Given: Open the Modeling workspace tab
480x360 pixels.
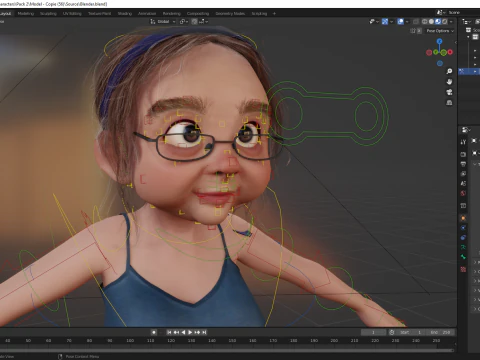Looking at the screenshot, I should coord(26,14).
